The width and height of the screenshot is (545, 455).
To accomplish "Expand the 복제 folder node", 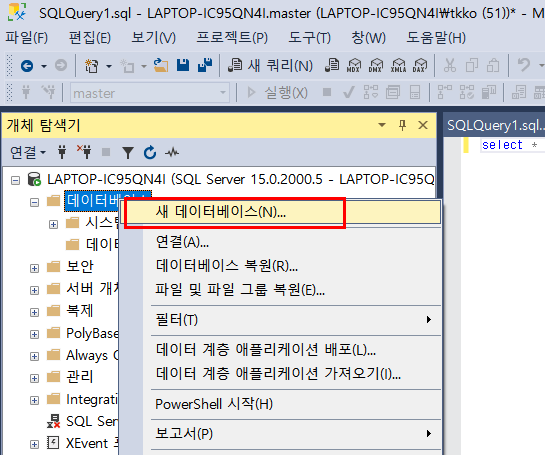I will click(34, 312).
